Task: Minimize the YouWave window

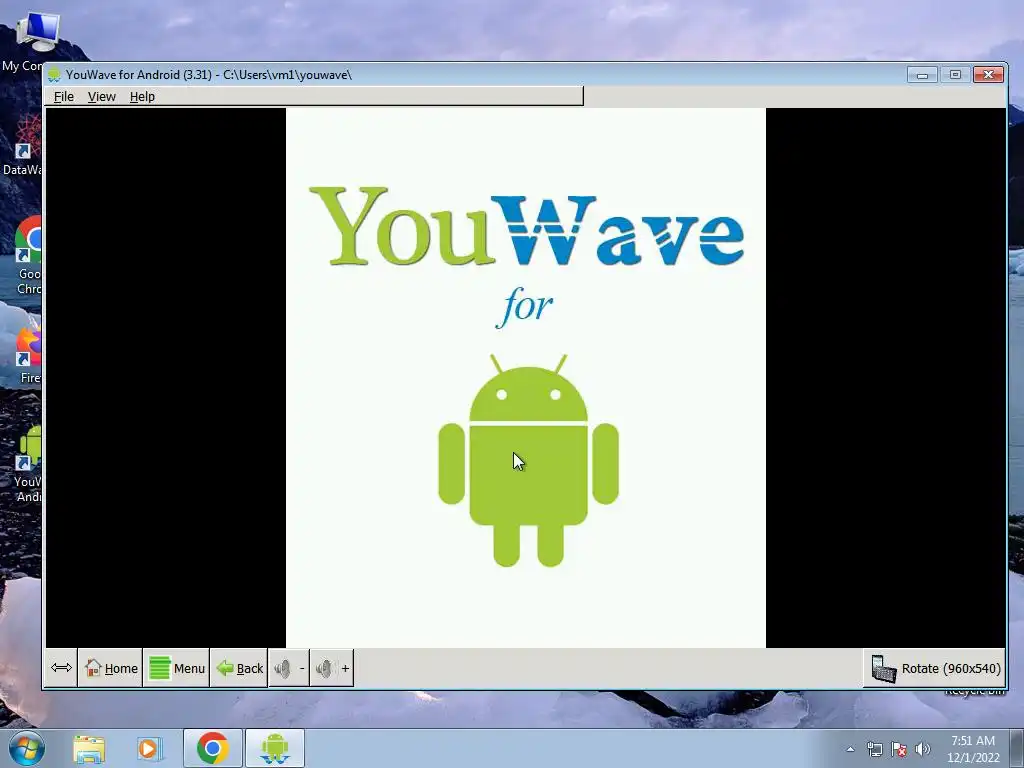Action: [x=922, y=74]
